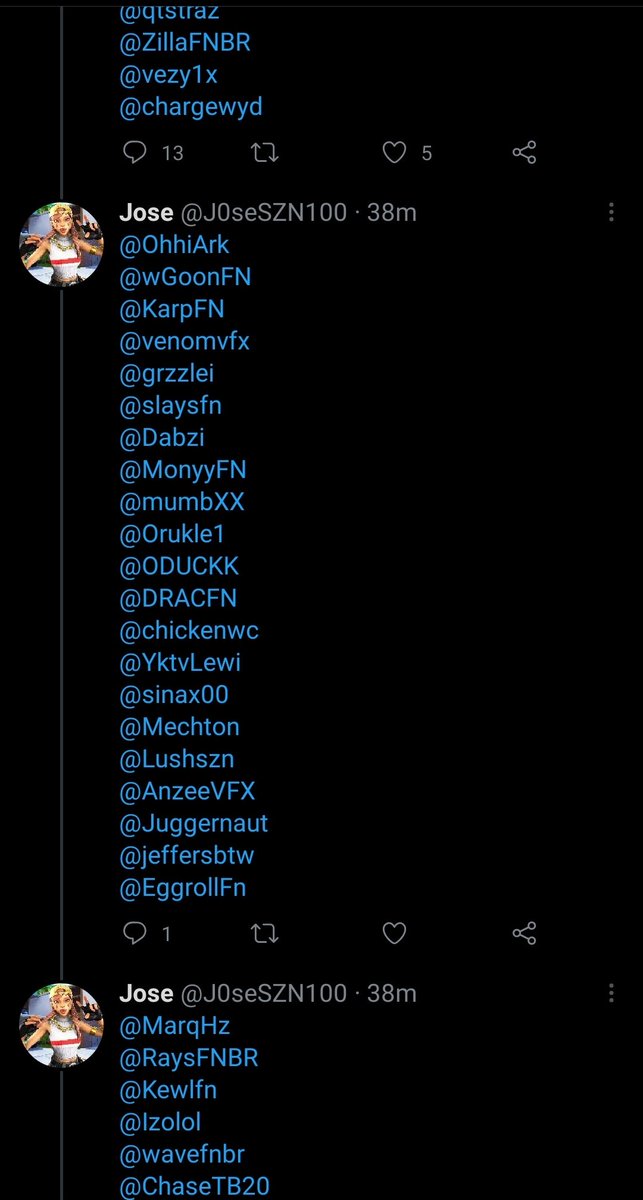Visit the @Juggernaut mention link
This screenshot has width=643, height=1200.
(194, 824)
